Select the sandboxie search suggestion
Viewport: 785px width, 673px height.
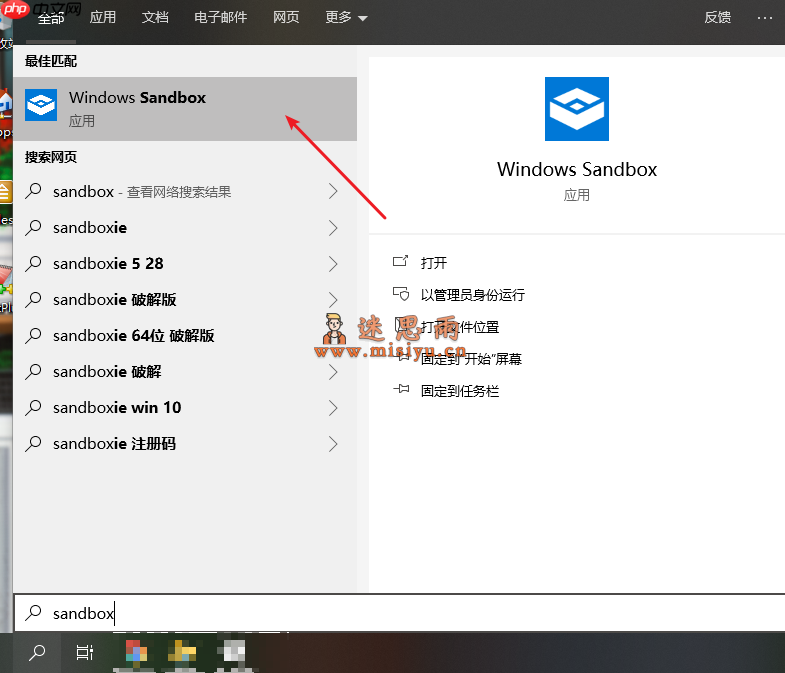[185, 228]
